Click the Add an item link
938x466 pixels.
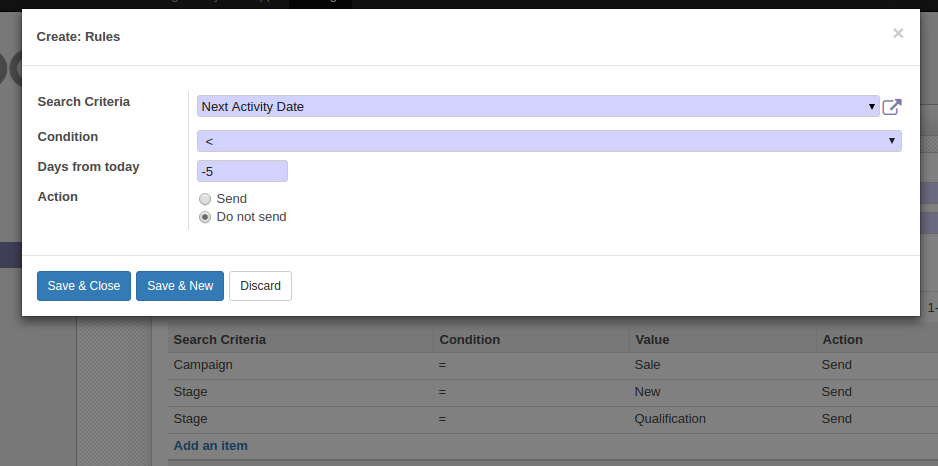(210, 445)
